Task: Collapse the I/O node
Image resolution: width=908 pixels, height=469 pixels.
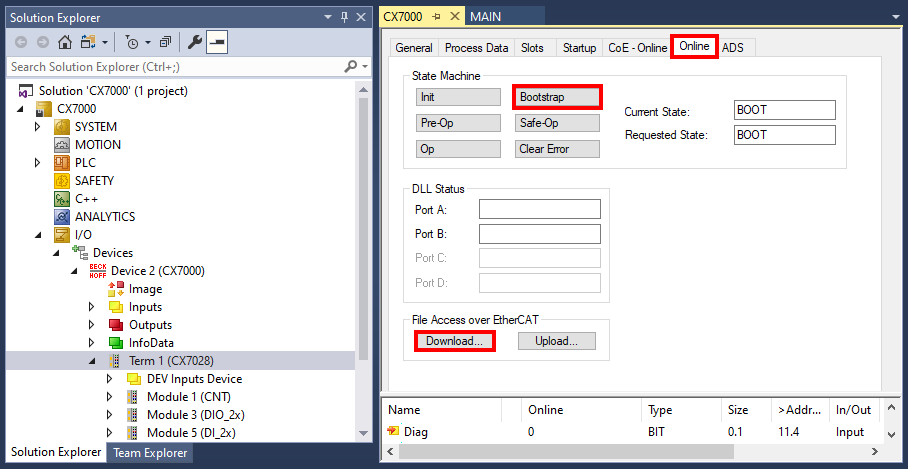Action: (x=38, y=234)
